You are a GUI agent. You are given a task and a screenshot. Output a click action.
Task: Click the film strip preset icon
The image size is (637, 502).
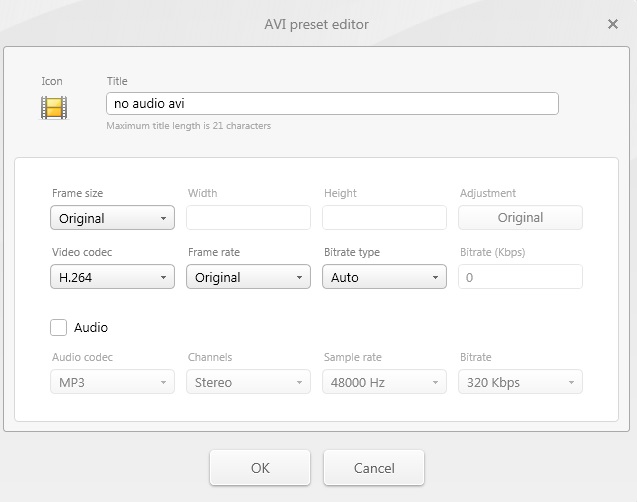(53, 107)
